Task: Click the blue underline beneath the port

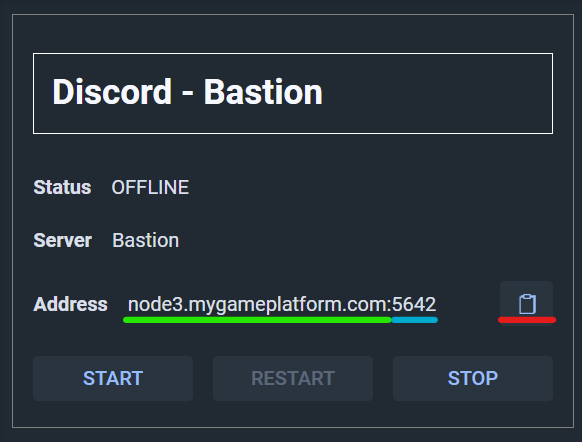Action: point(415,320)
